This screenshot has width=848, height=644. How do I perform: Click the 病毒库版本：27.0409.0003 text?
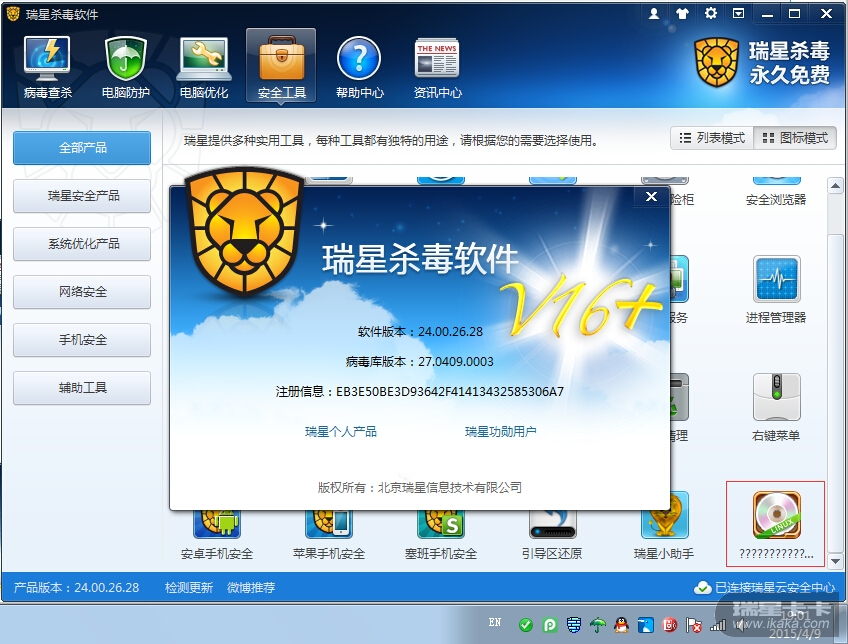[x=420, y=361]
